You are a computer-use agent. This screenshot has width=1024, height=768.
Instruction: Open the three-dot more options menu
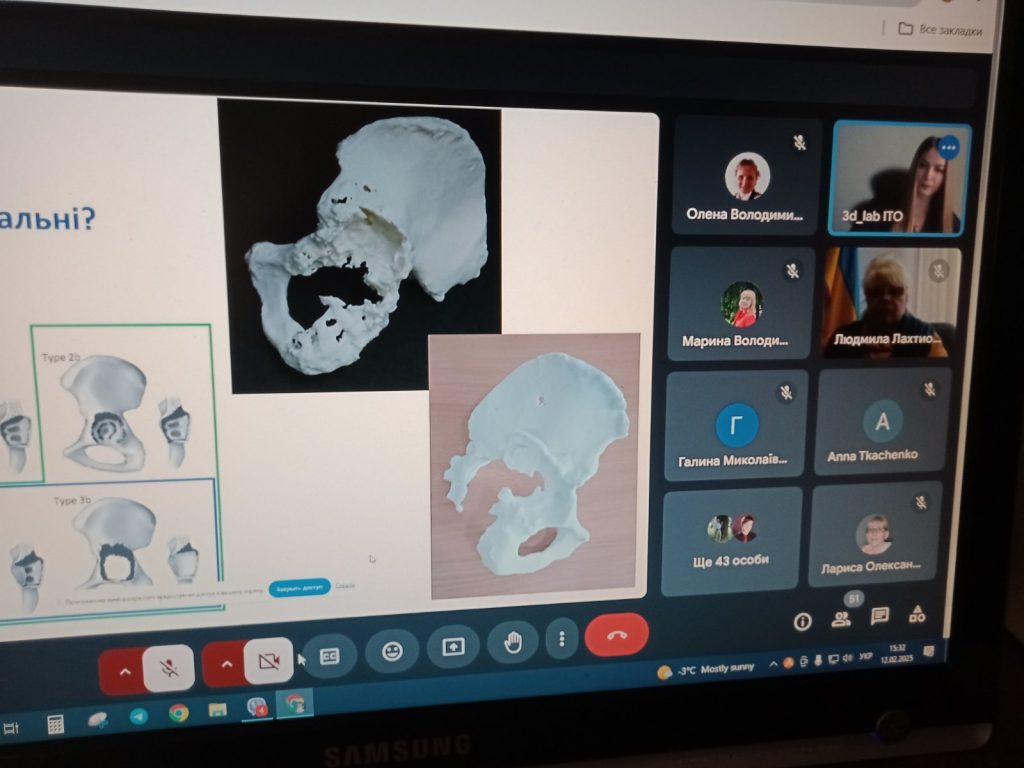point(562,639)
